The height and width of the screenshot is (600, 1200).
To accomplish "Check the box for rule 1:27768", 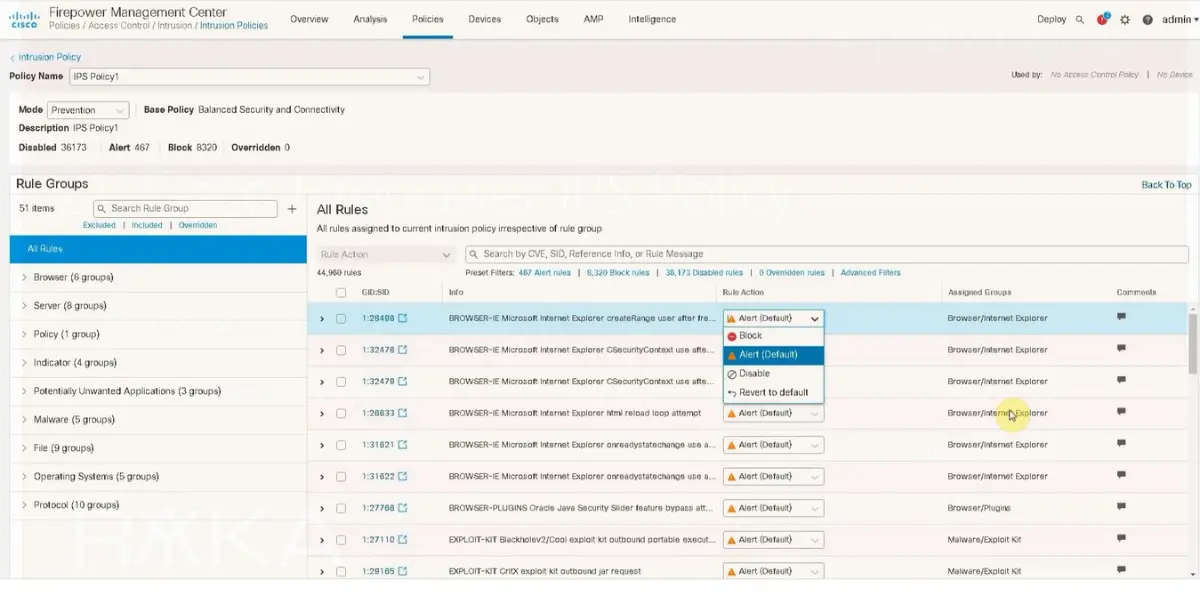I will click(x=341, y=508).
